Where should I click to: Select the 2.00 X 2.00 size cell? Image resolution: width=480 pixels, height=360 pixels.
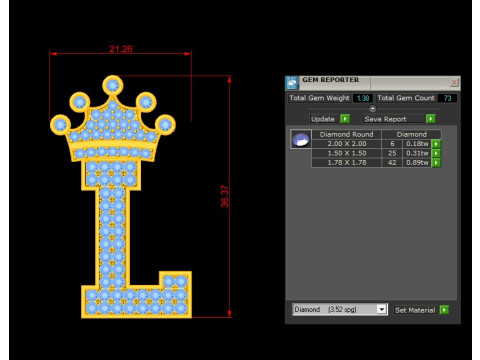(347, 144)
